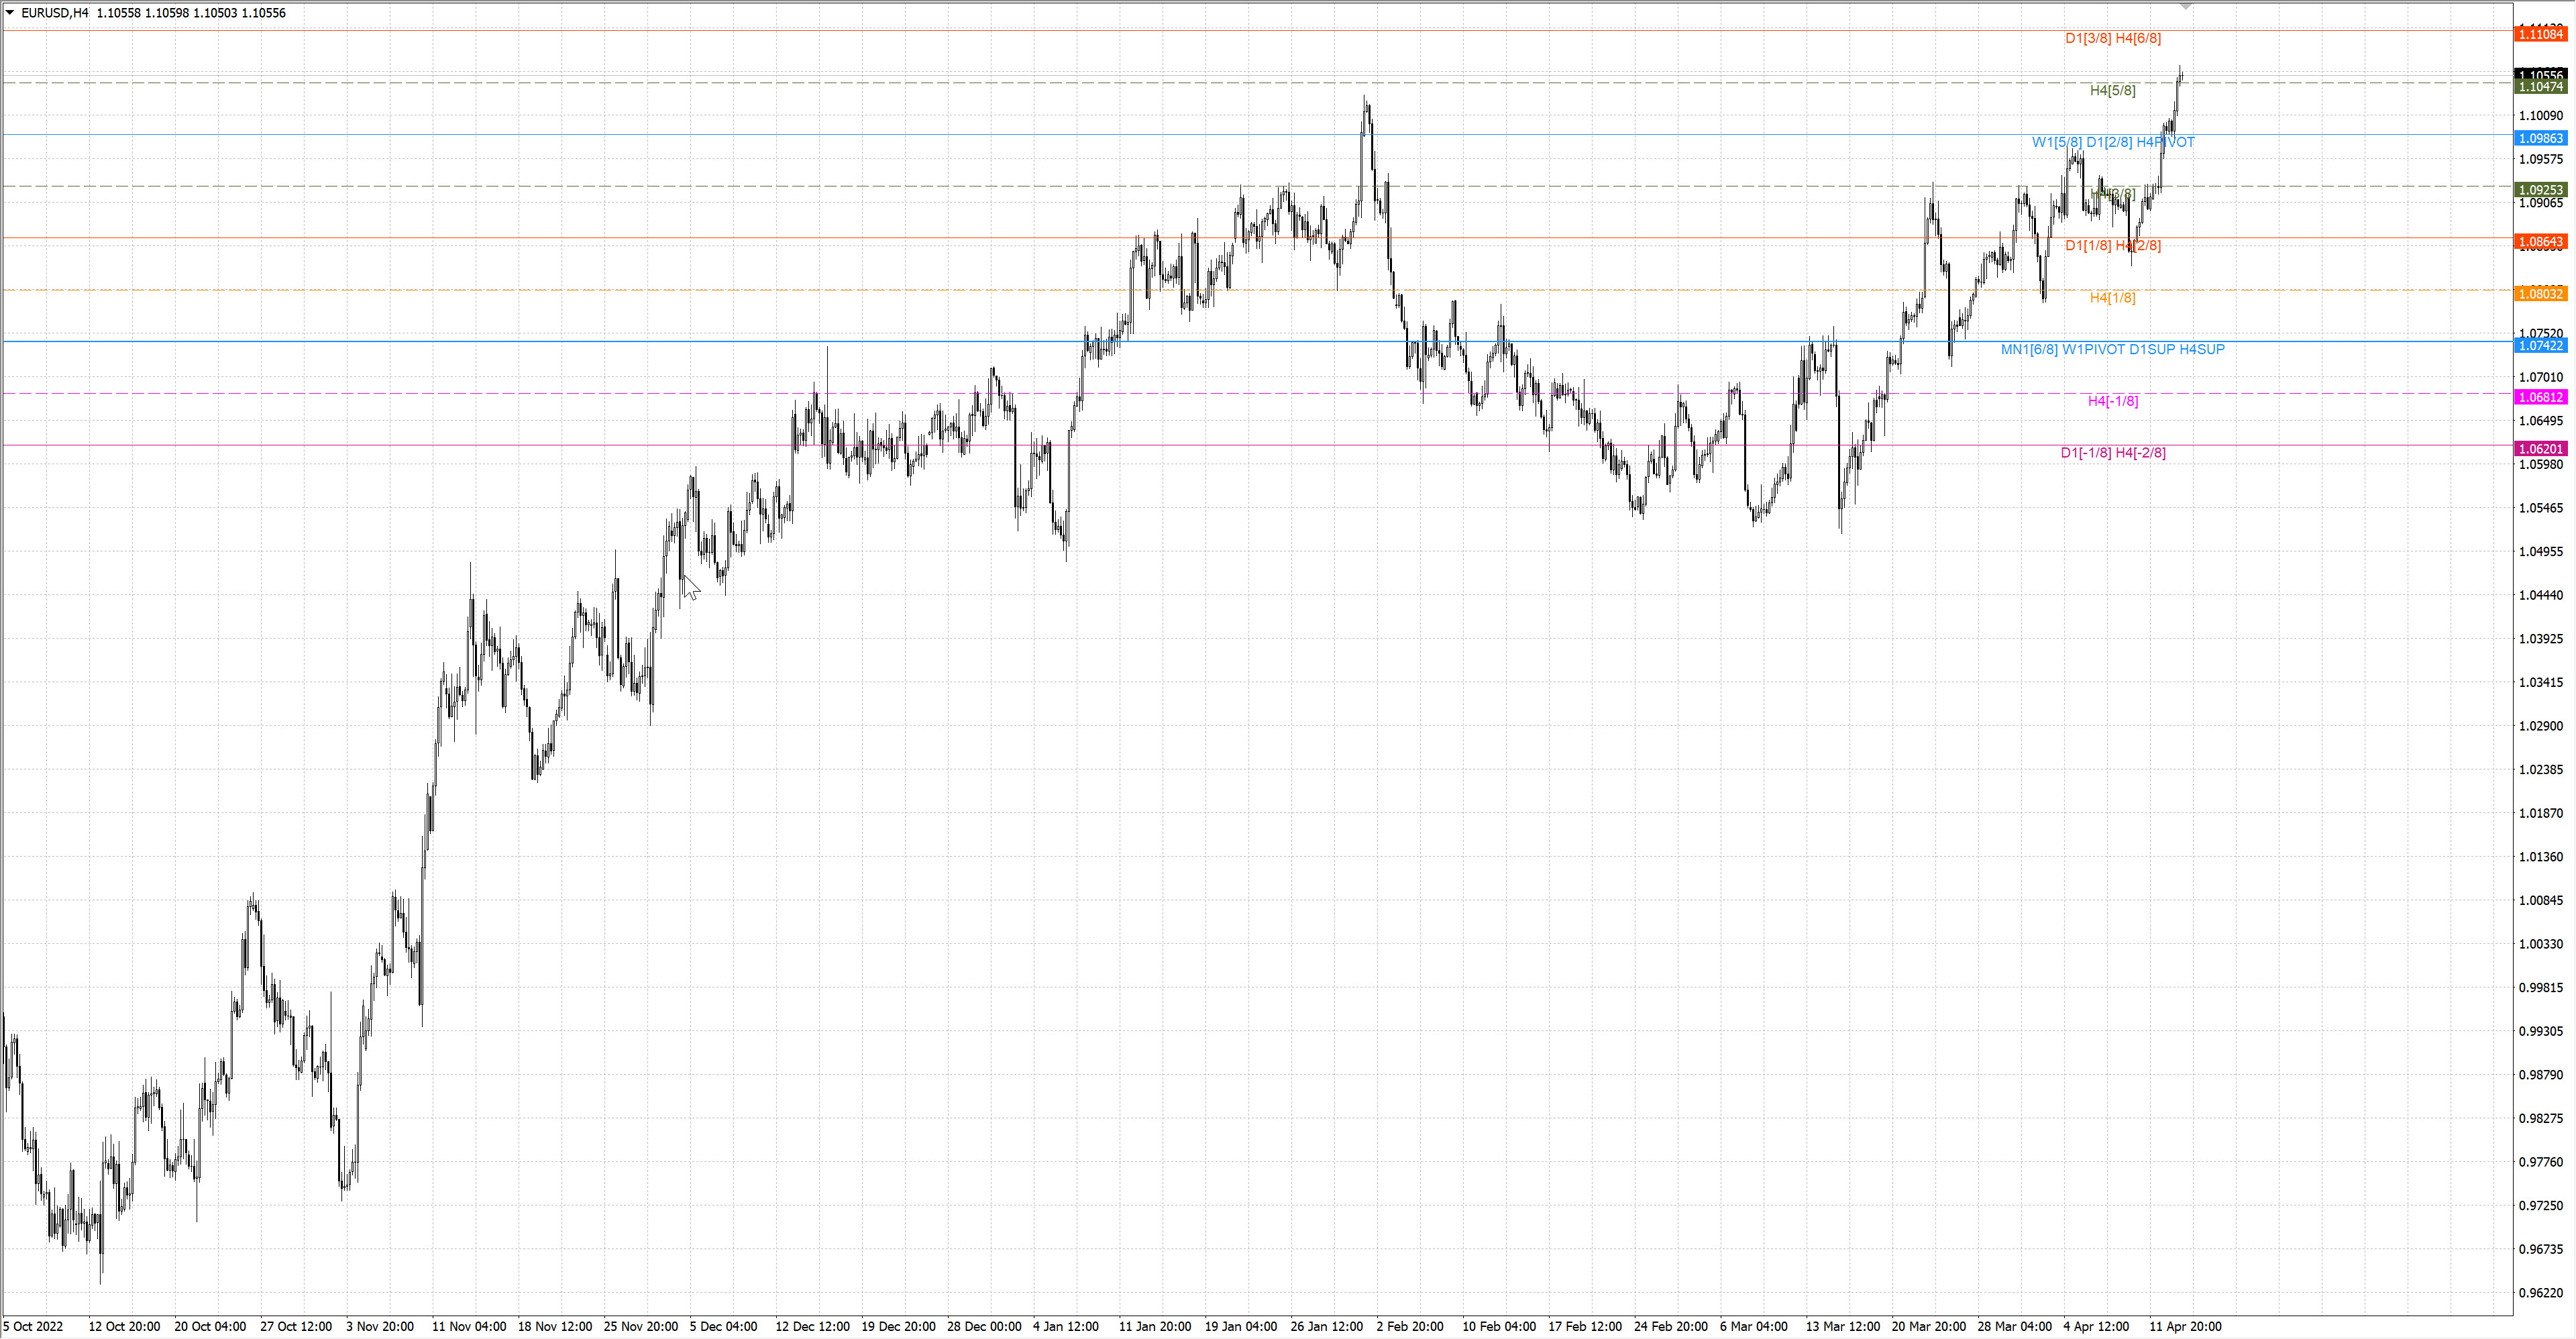
Task: Click the 0.96220 price scale value
Action: pos(2541,1293)
